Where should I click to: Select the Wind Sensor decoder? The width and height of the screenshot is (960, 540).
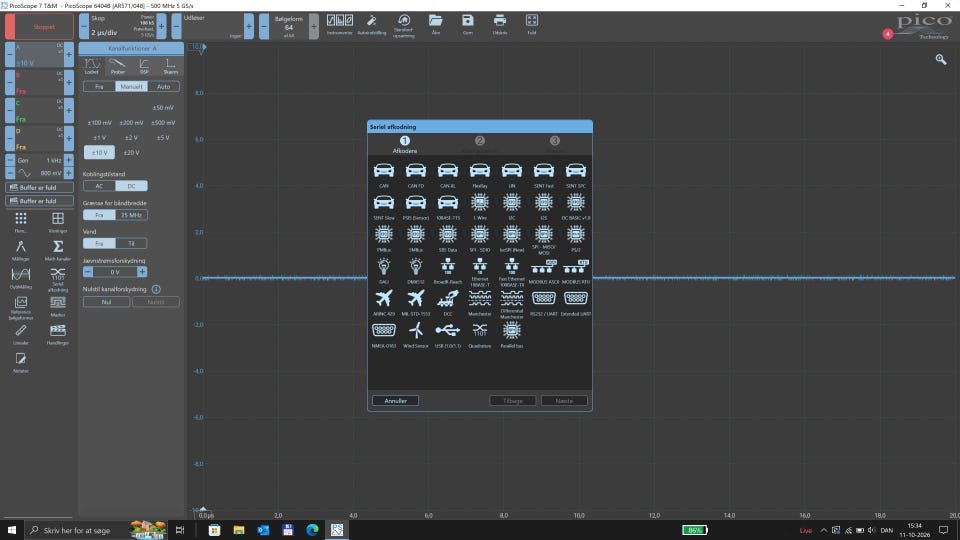coord(416,331)
